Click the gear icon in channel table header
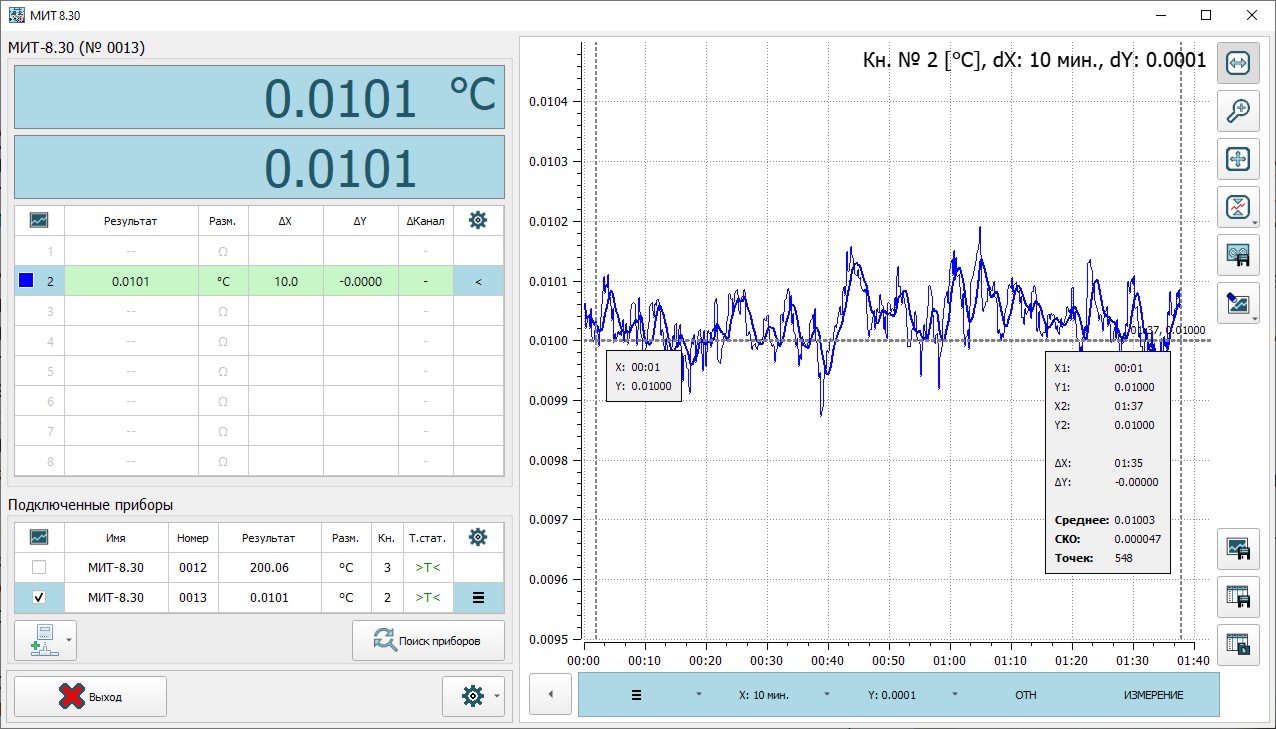 tap(478, 220)
